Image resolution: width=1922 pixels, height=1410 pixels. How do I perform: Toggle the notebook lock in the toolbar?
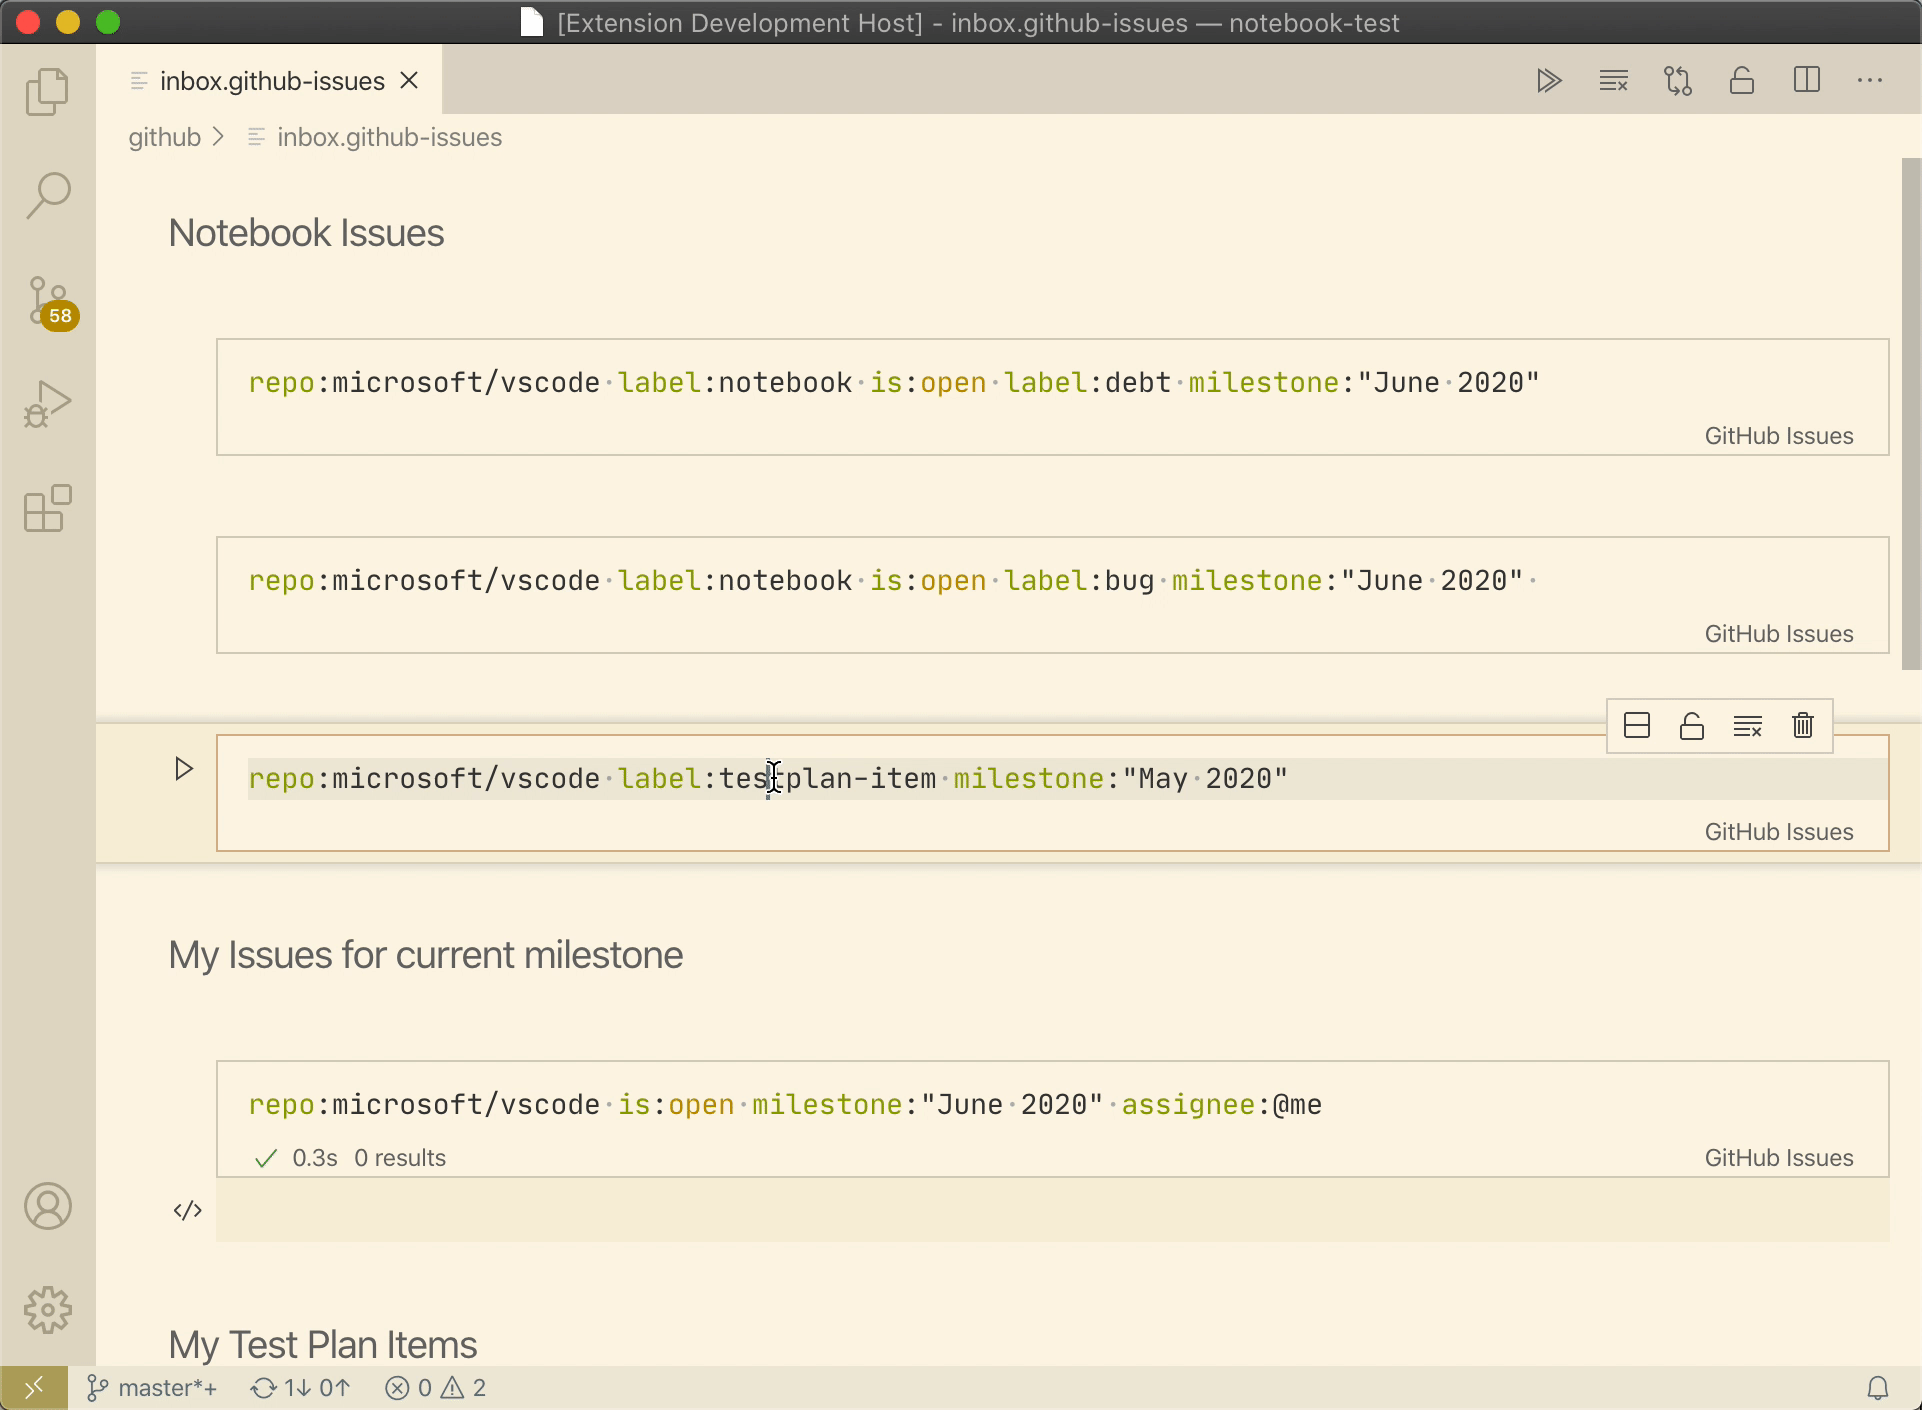click(x=1742, y=80)
